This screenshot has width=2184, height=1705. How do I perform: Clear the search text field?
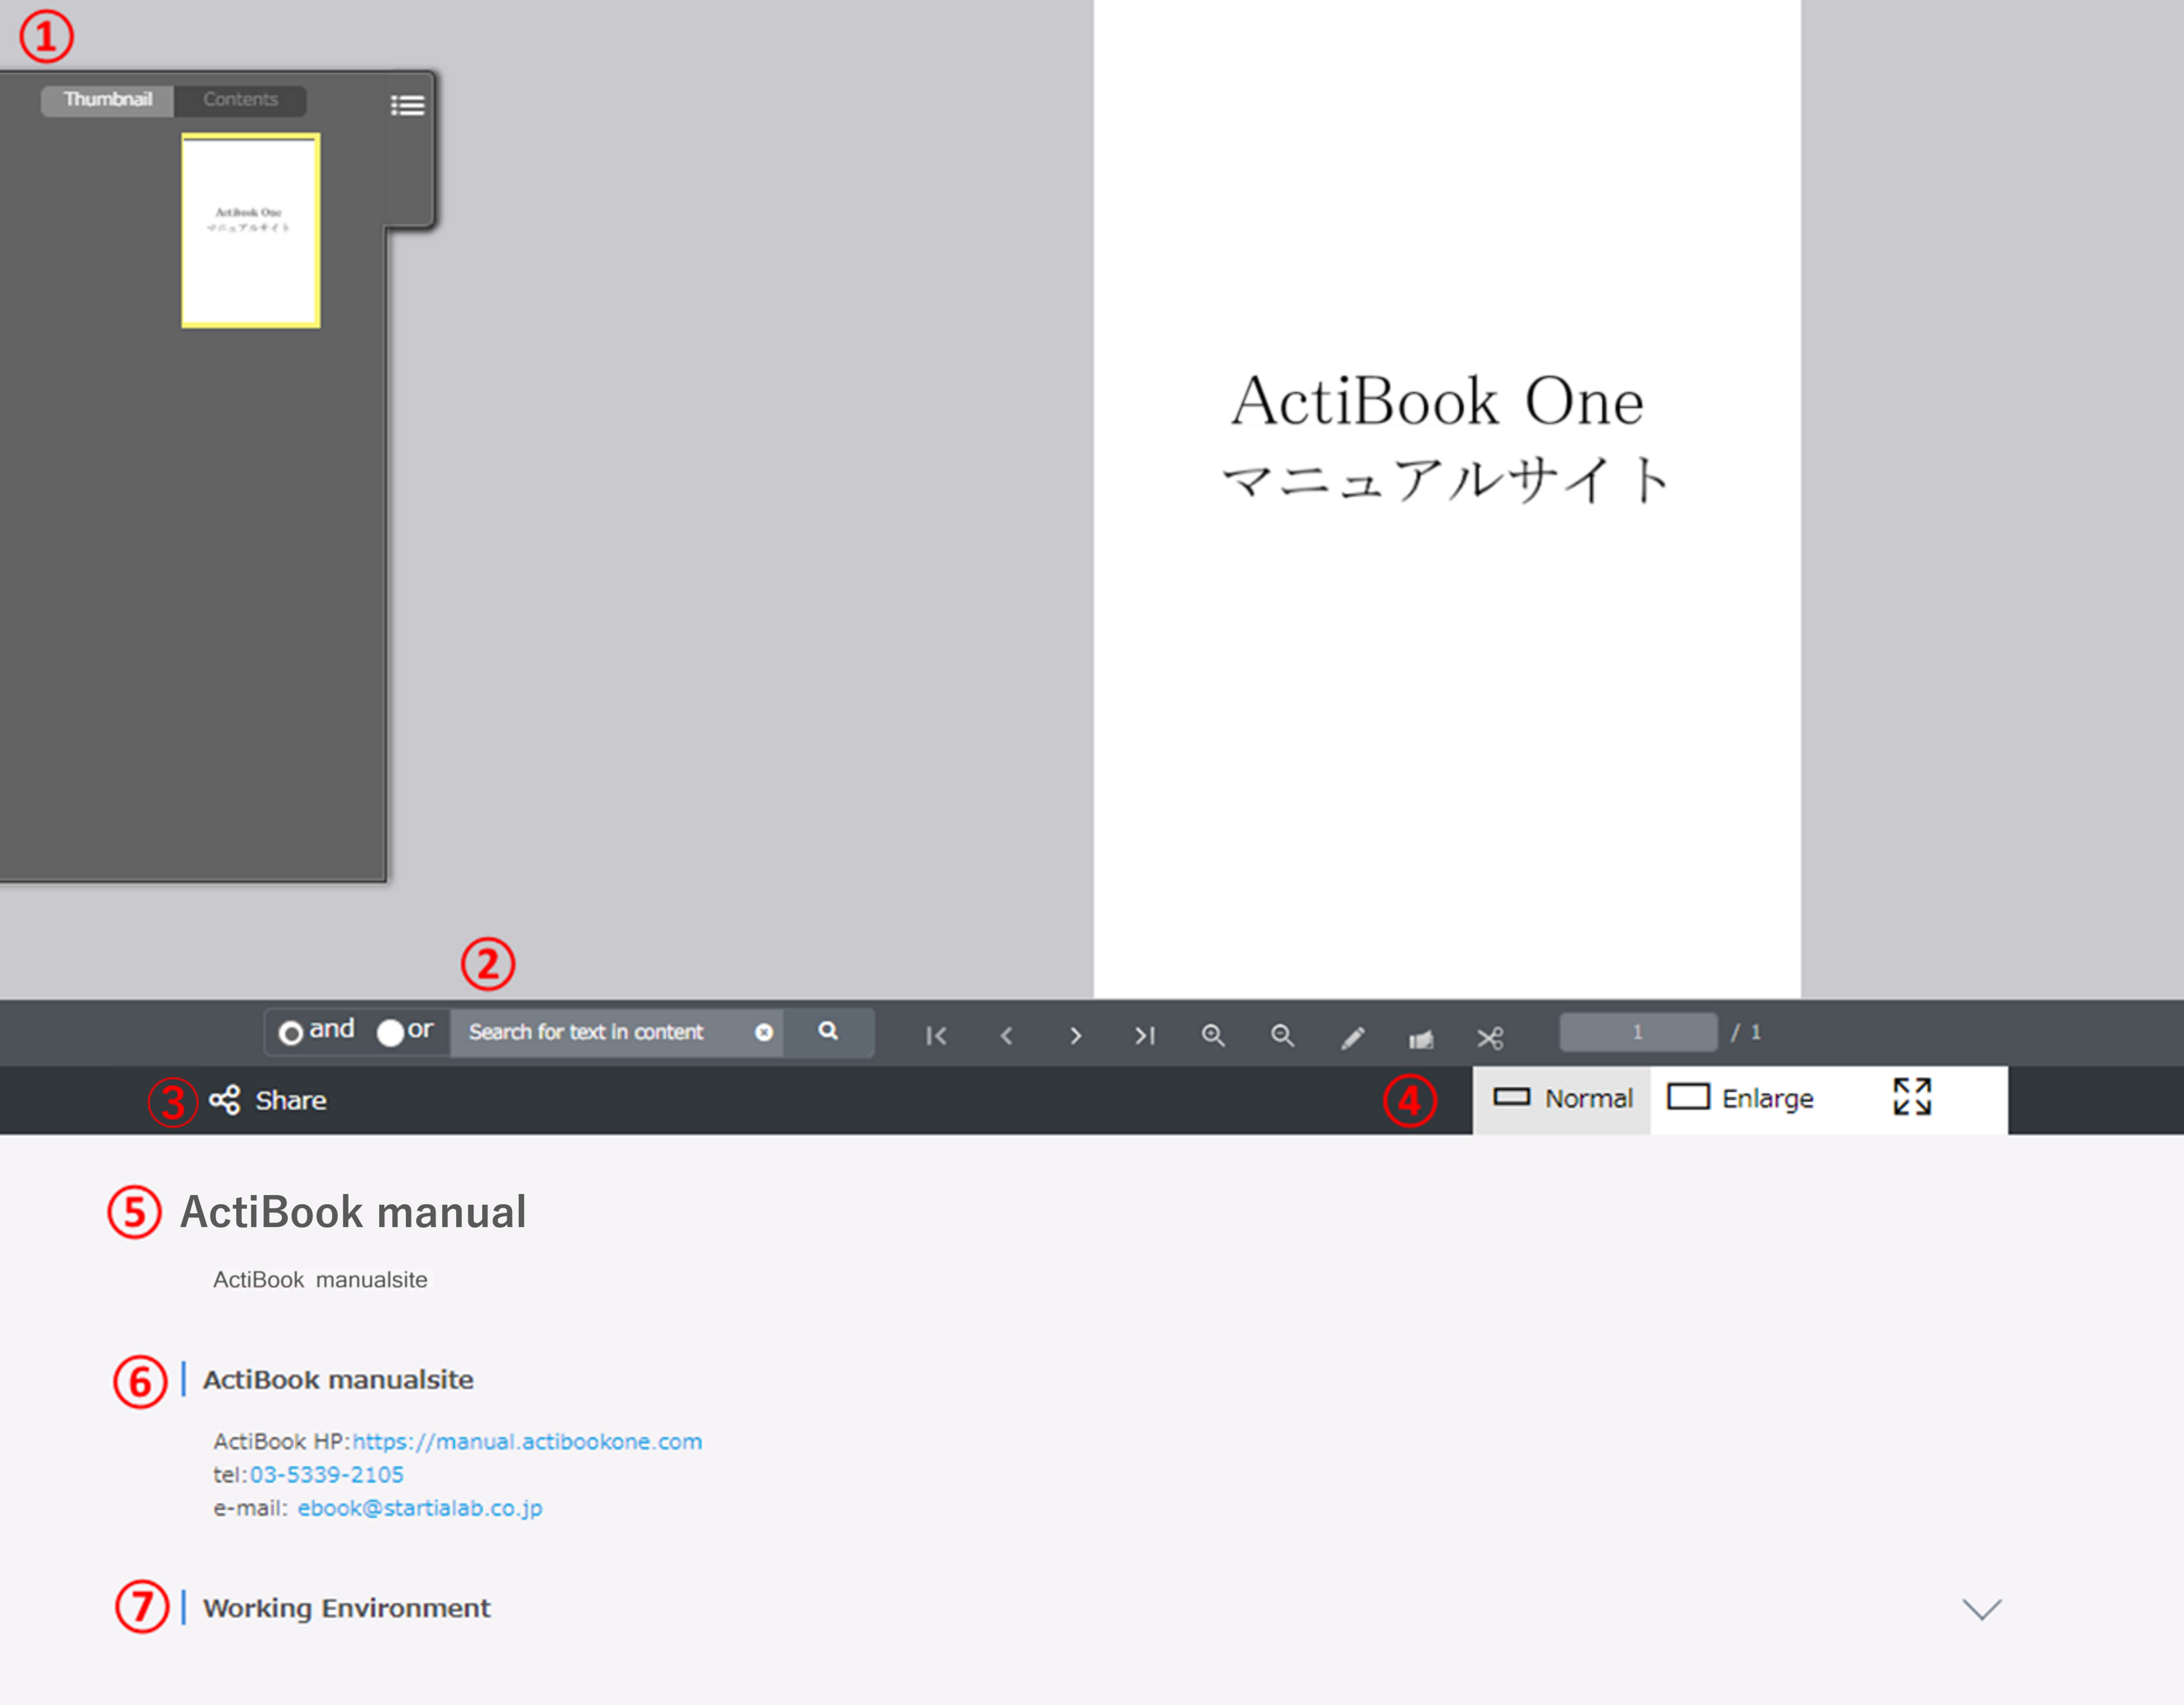point(764,1032)
